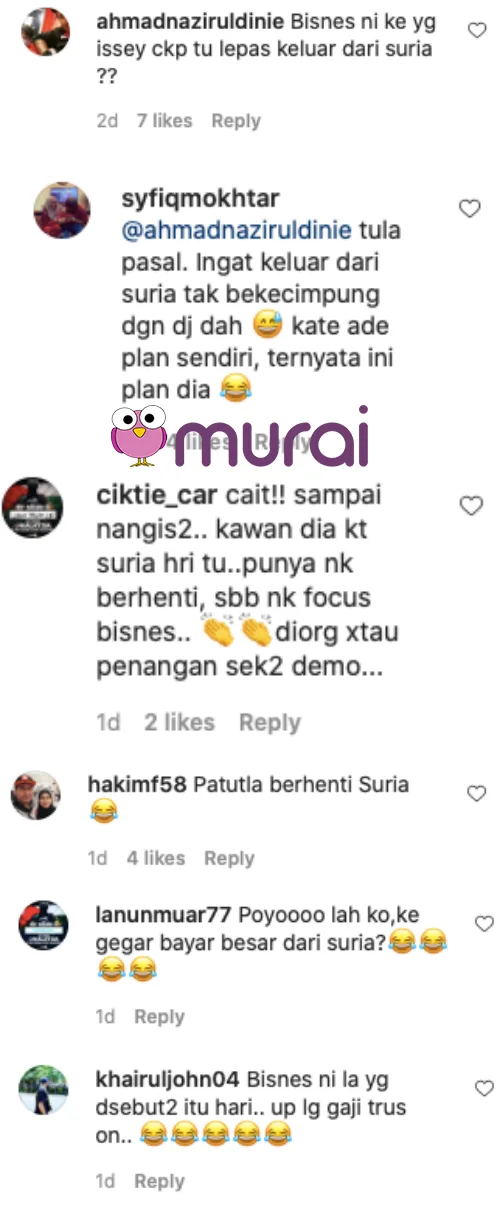Open ahmadnaziruldinie's profile picture
The height and width of the screenshot is (1208, 500).
(x=45, y=33)
